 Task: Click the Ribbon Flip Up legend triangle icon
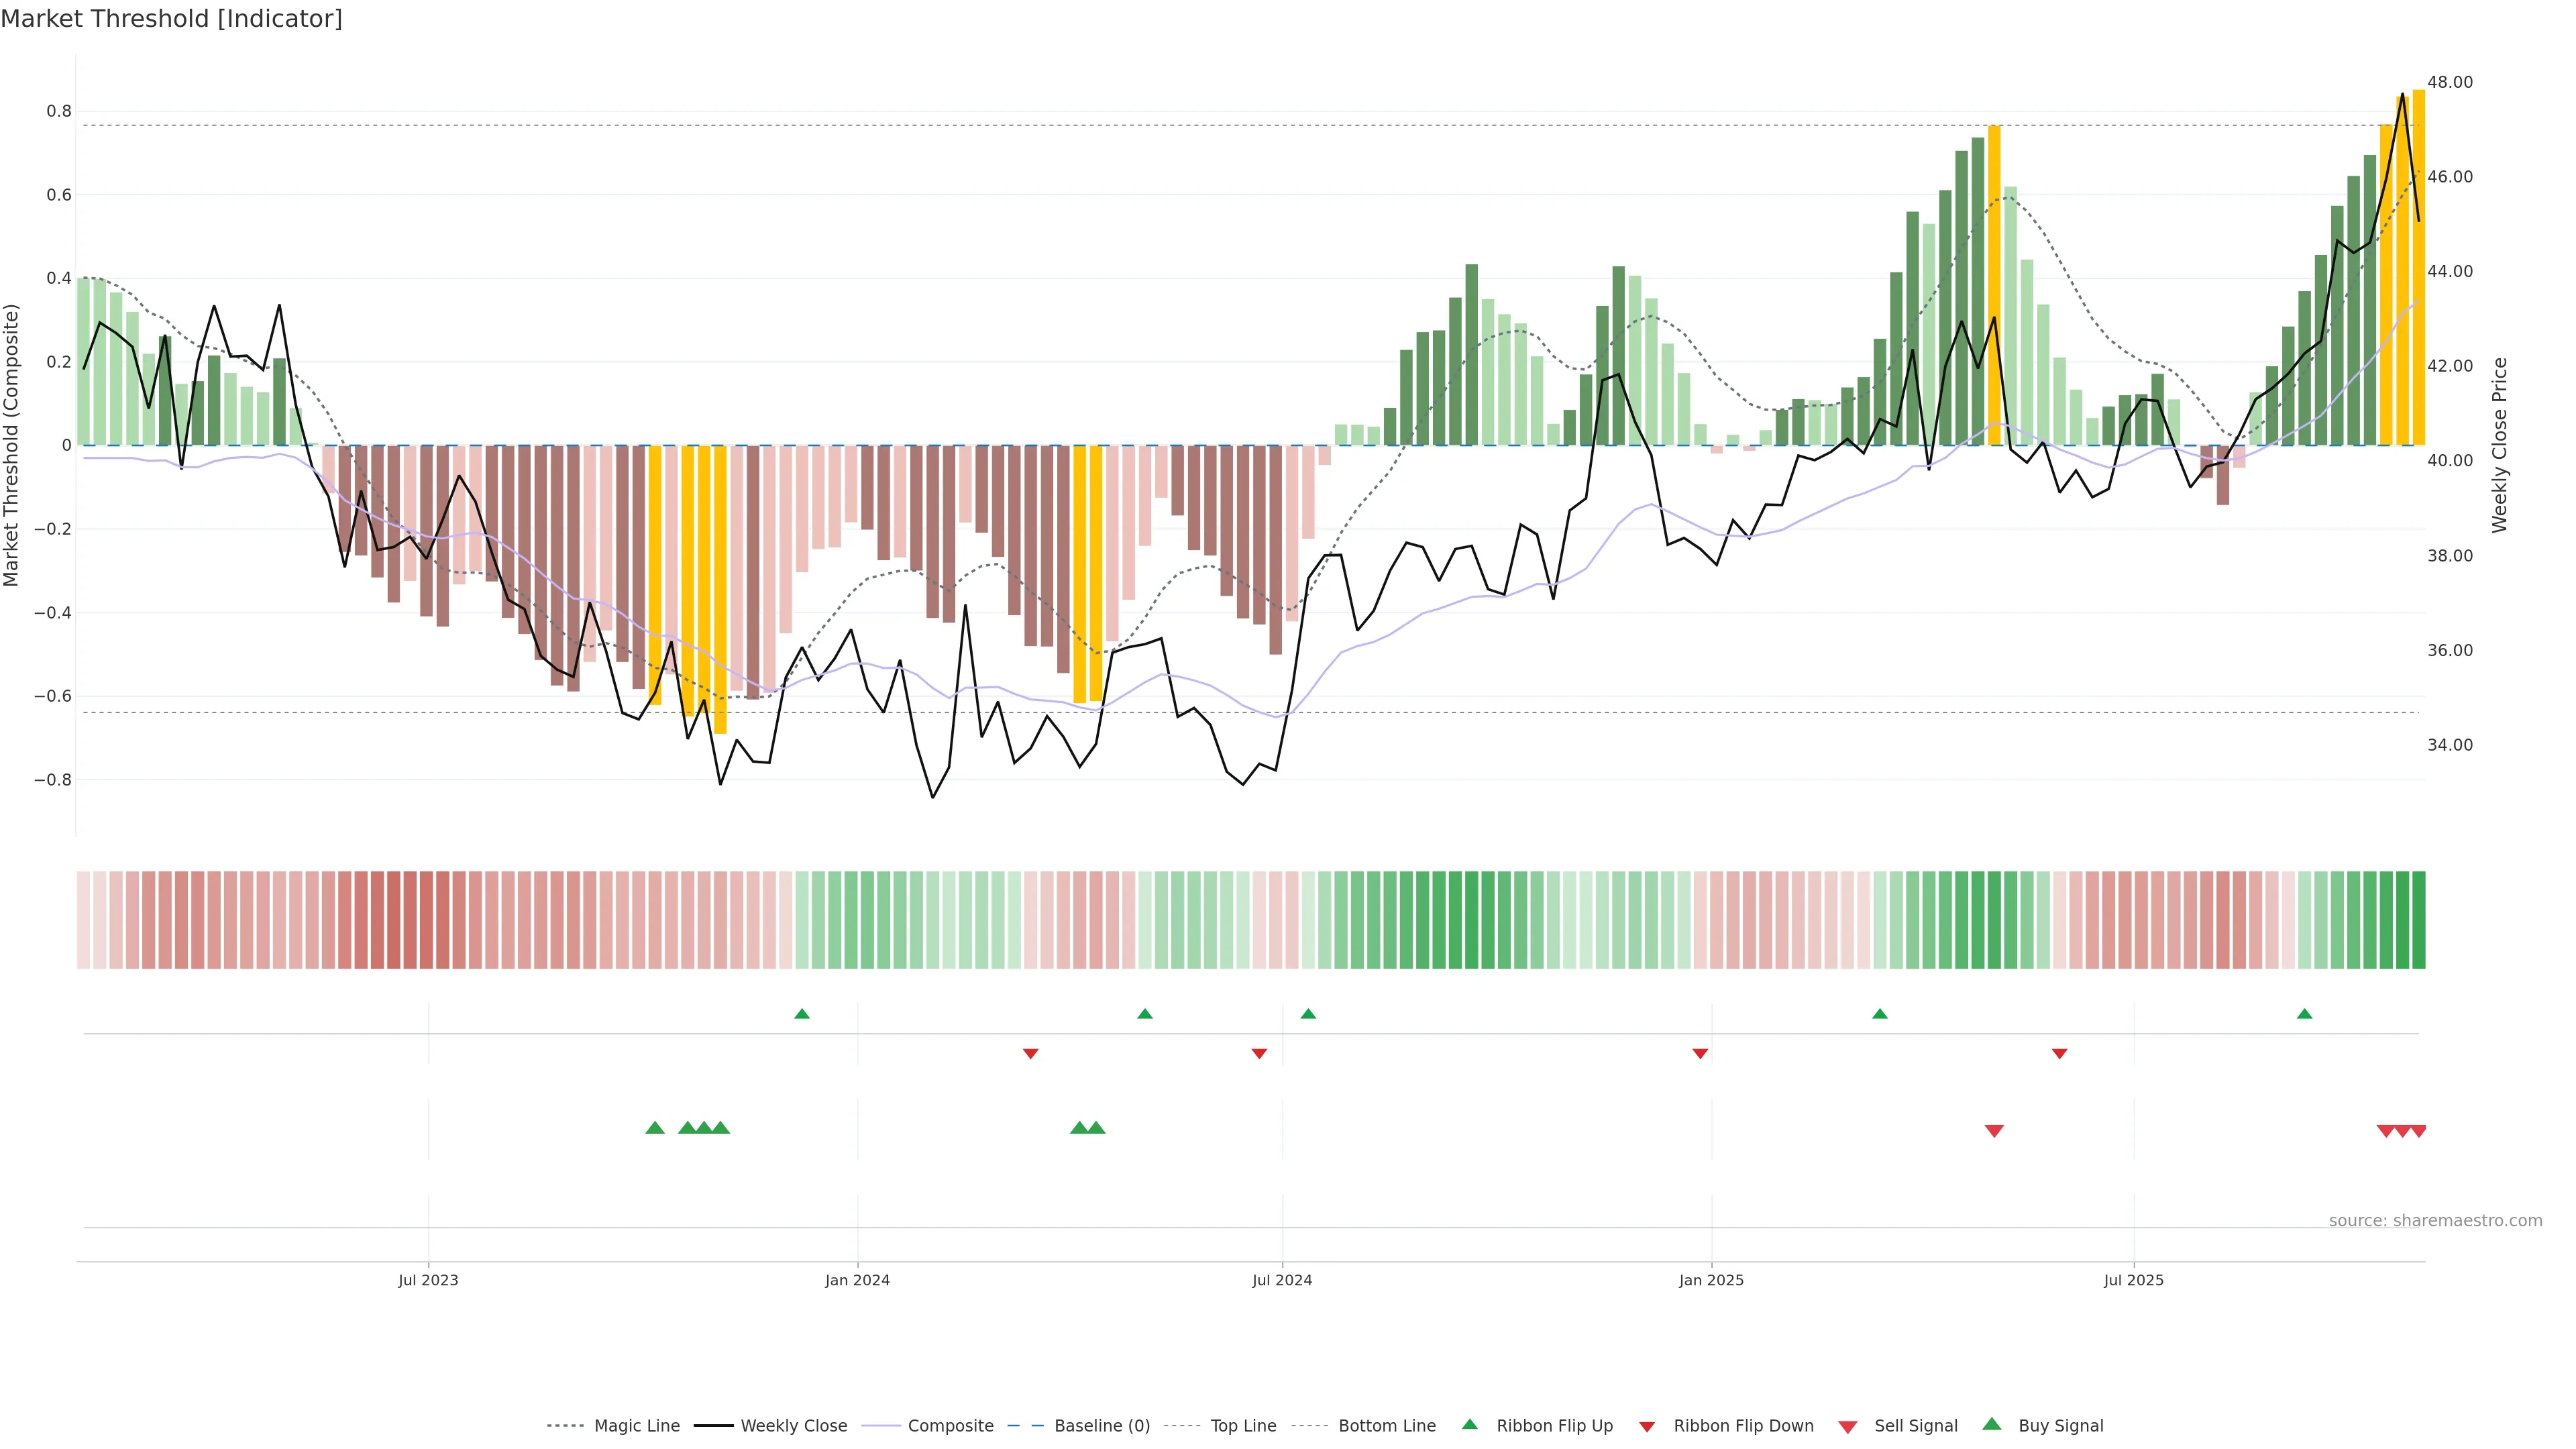(x=1469, y=1424)
